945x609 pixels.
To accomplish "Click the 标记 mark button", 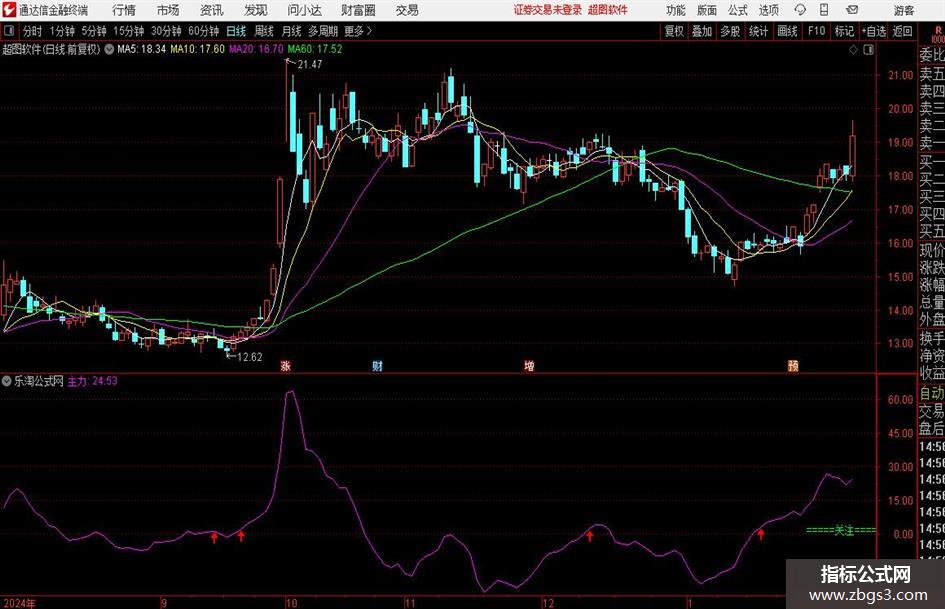I will pyautogui.click(x=844, y=31).
